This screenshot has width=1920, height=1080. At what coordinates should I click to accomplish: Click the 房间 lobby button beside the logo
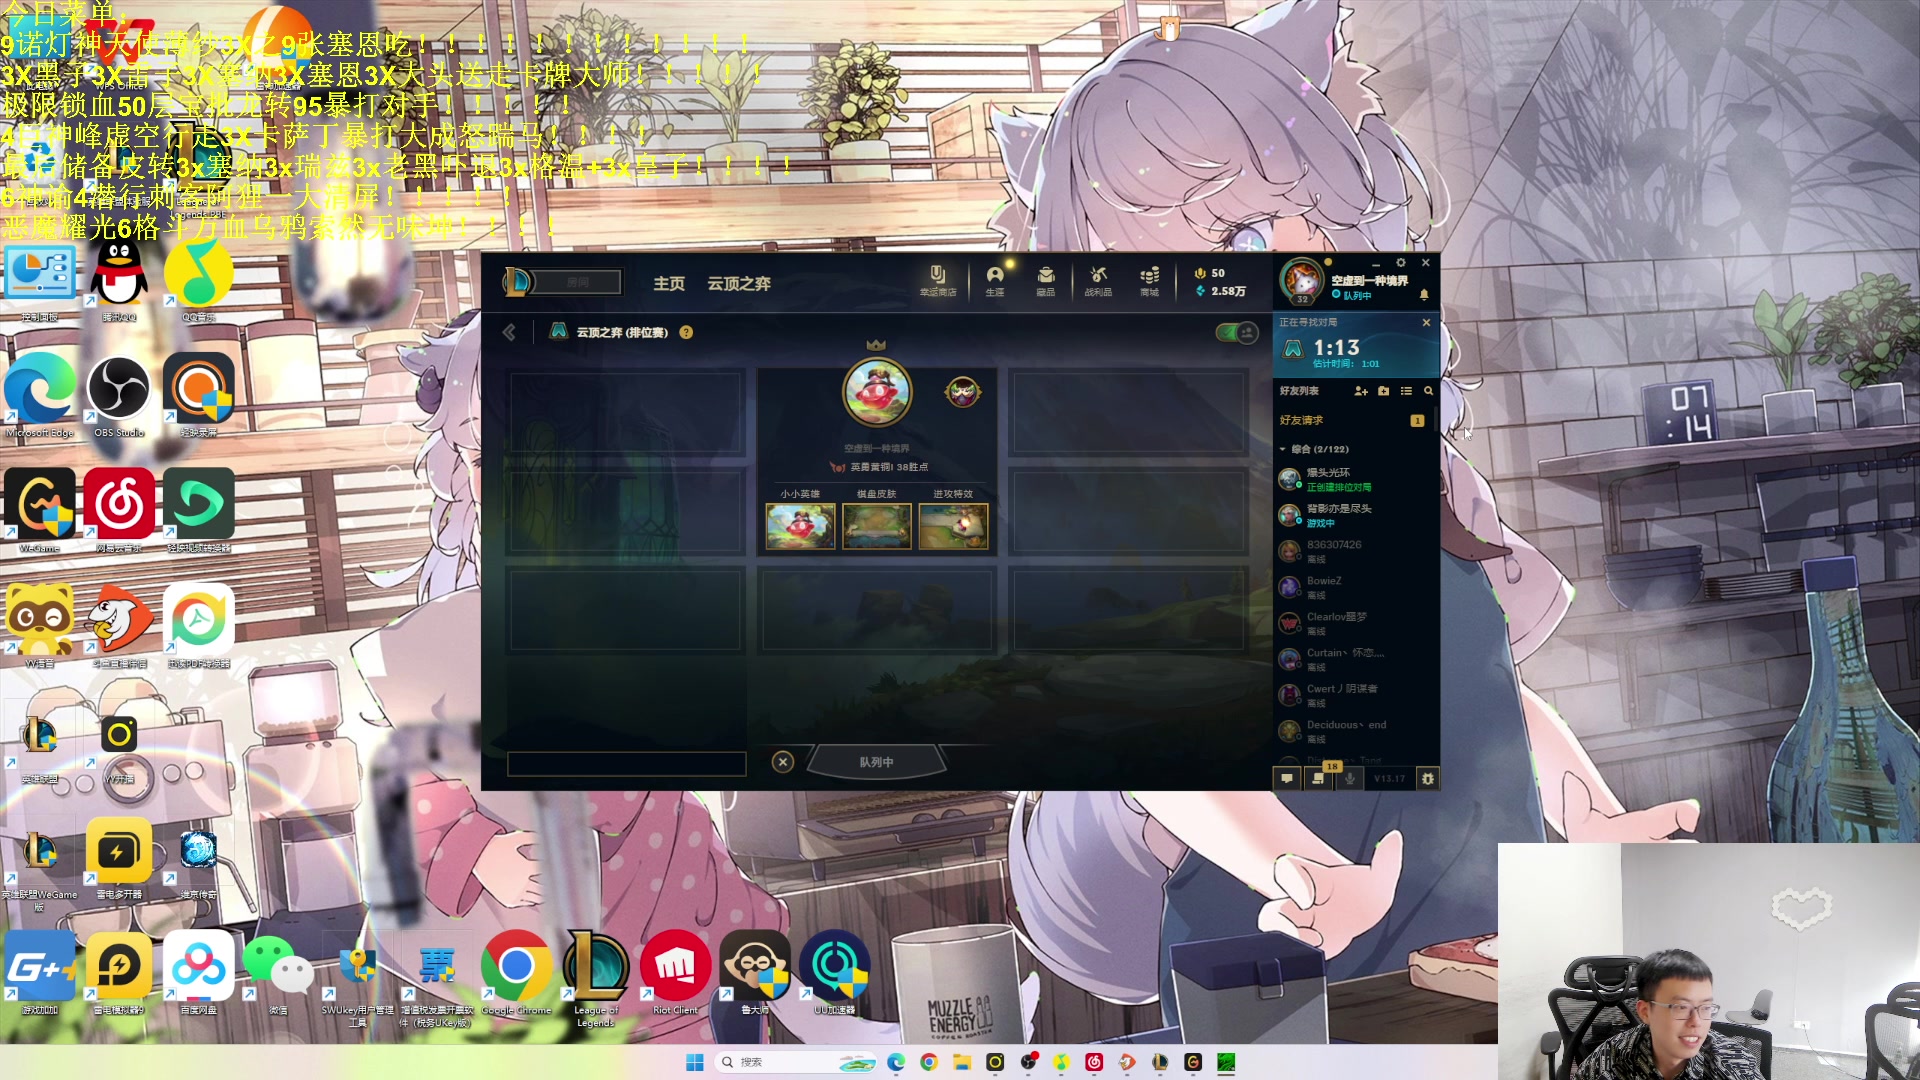[x=577, y=282]
